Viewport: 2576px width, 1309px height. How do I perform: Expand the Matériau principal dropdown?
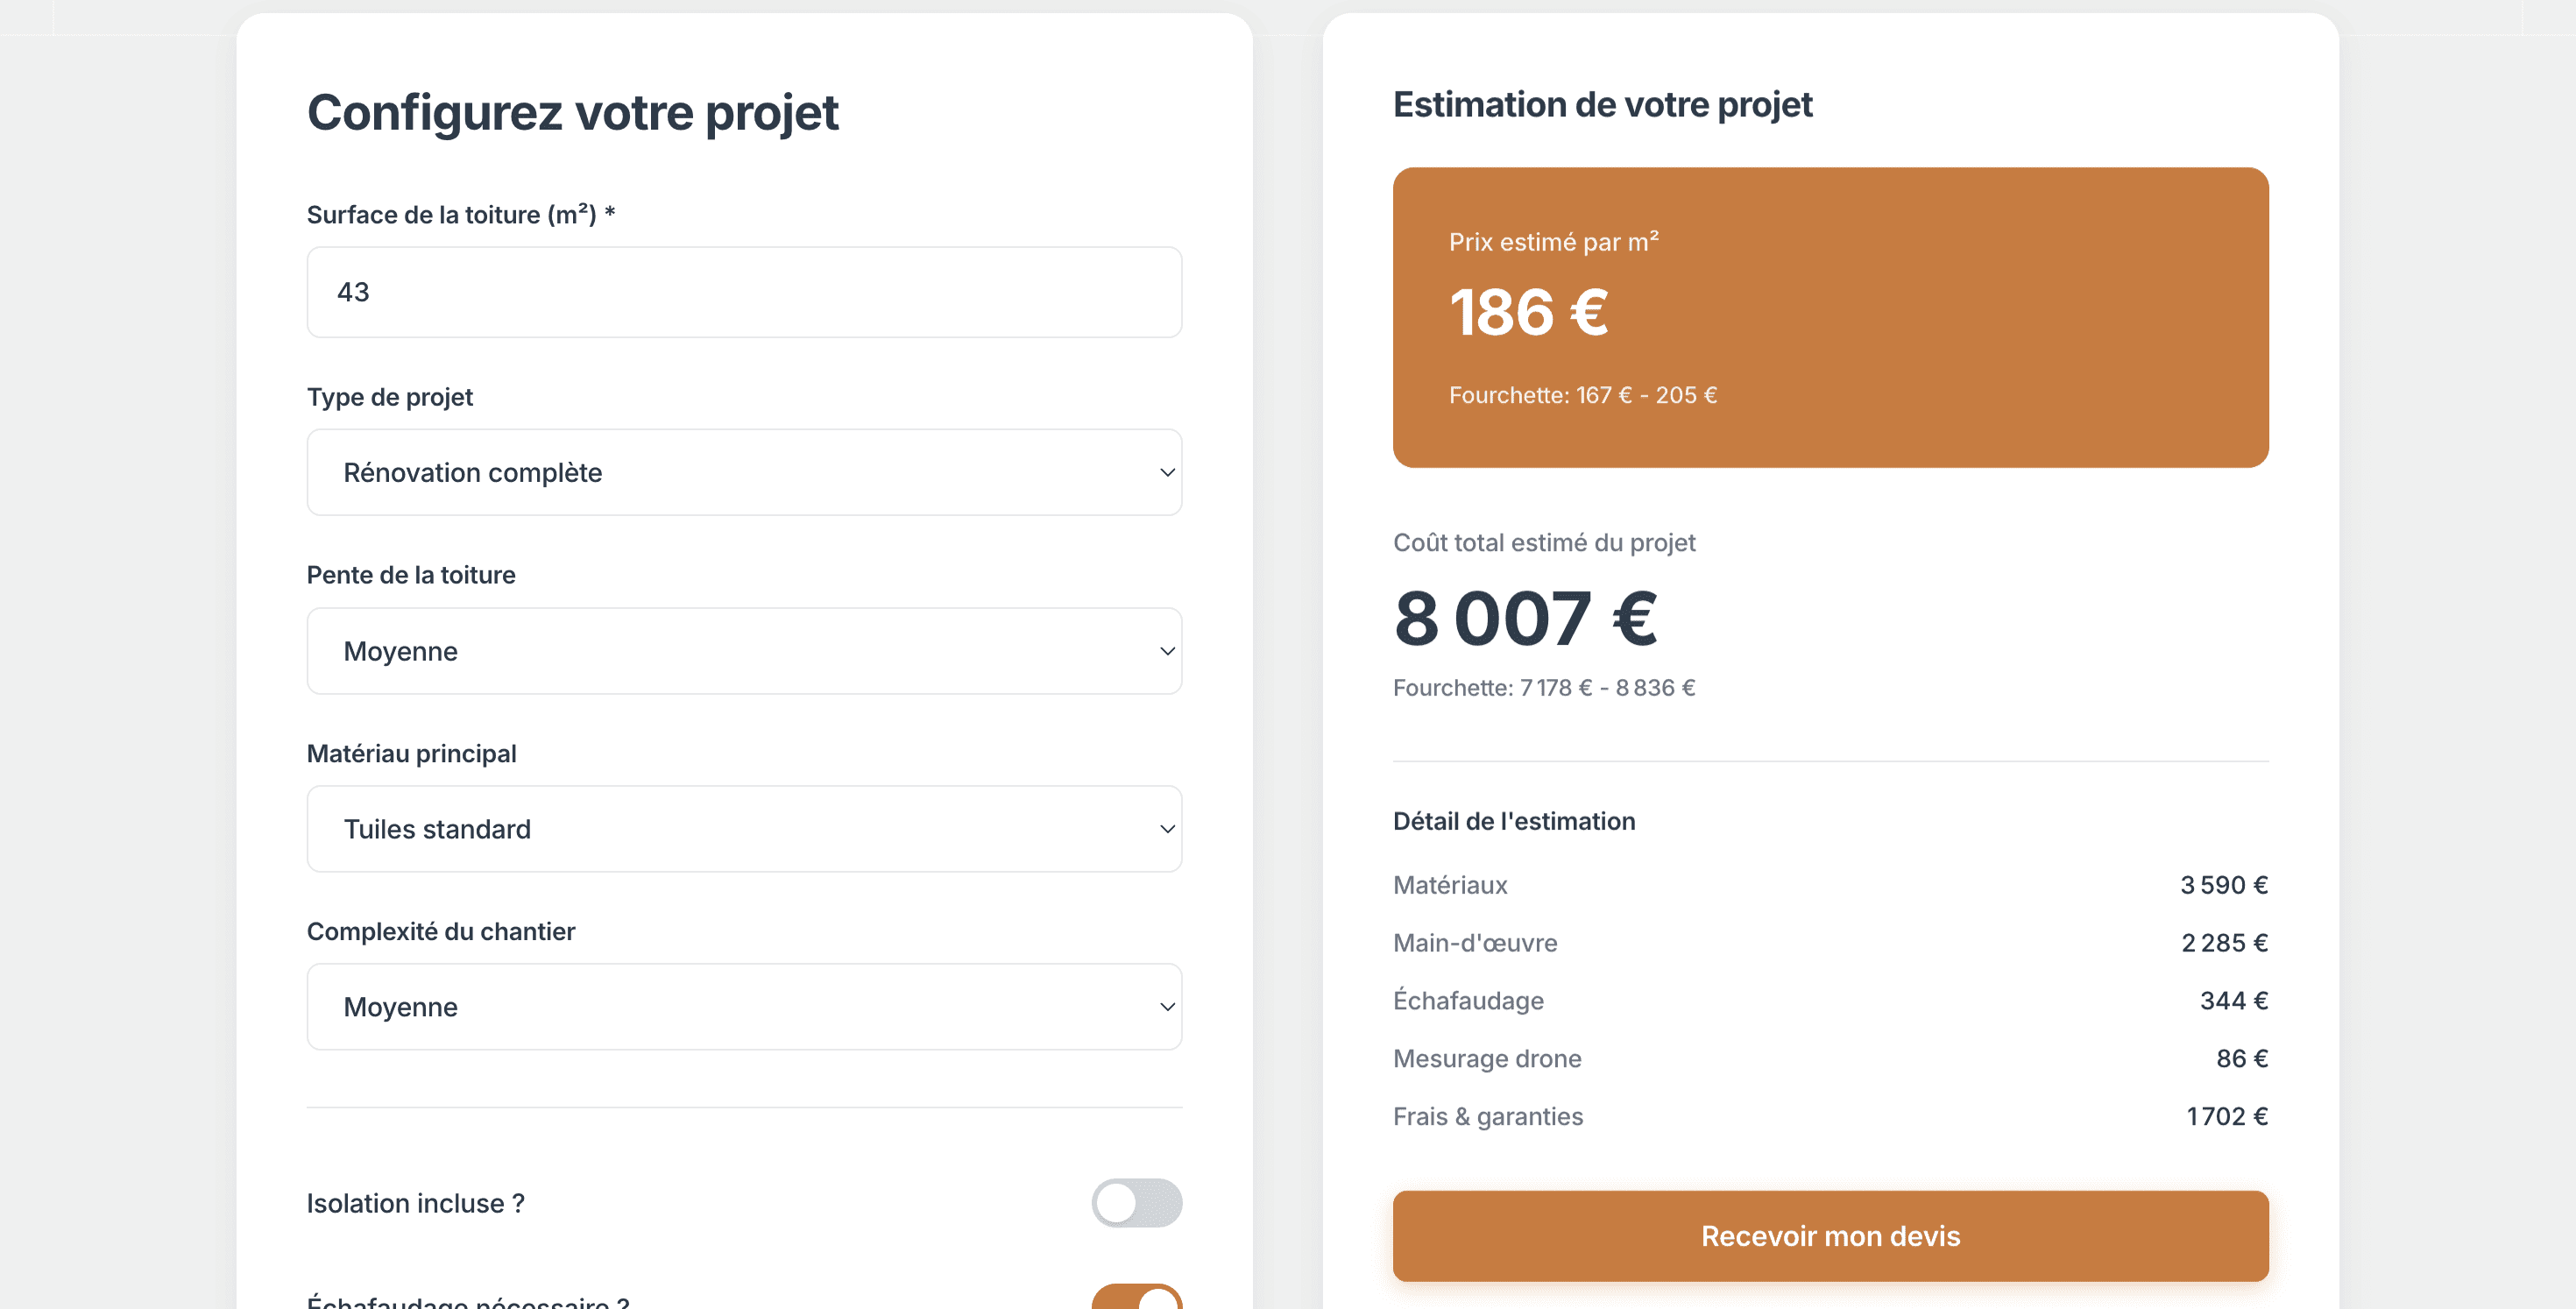[744, 829]
